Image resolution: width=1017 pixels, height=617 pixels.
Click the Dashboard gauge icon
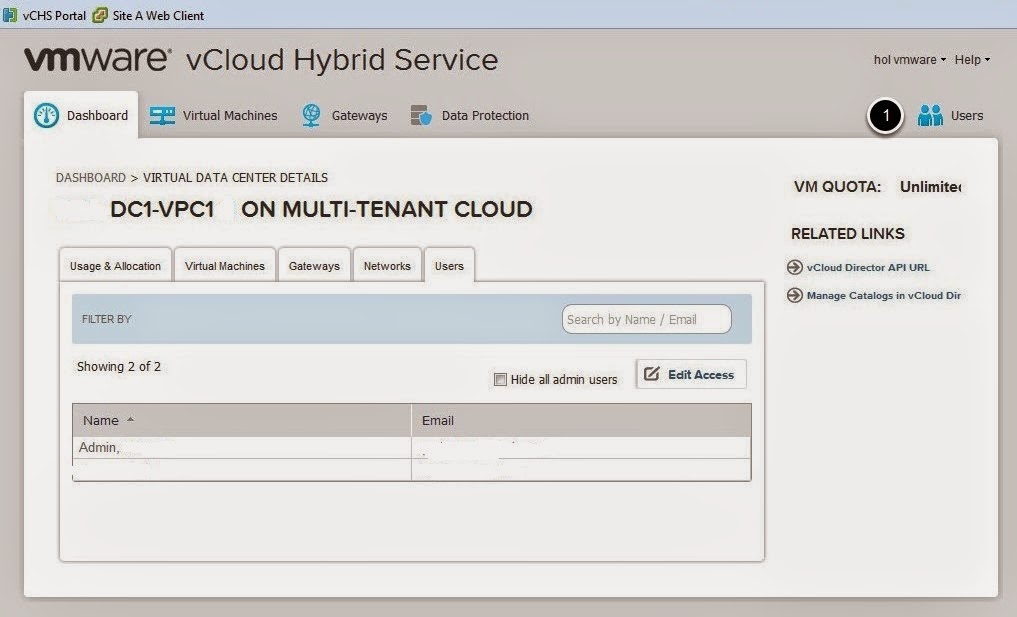46,115
